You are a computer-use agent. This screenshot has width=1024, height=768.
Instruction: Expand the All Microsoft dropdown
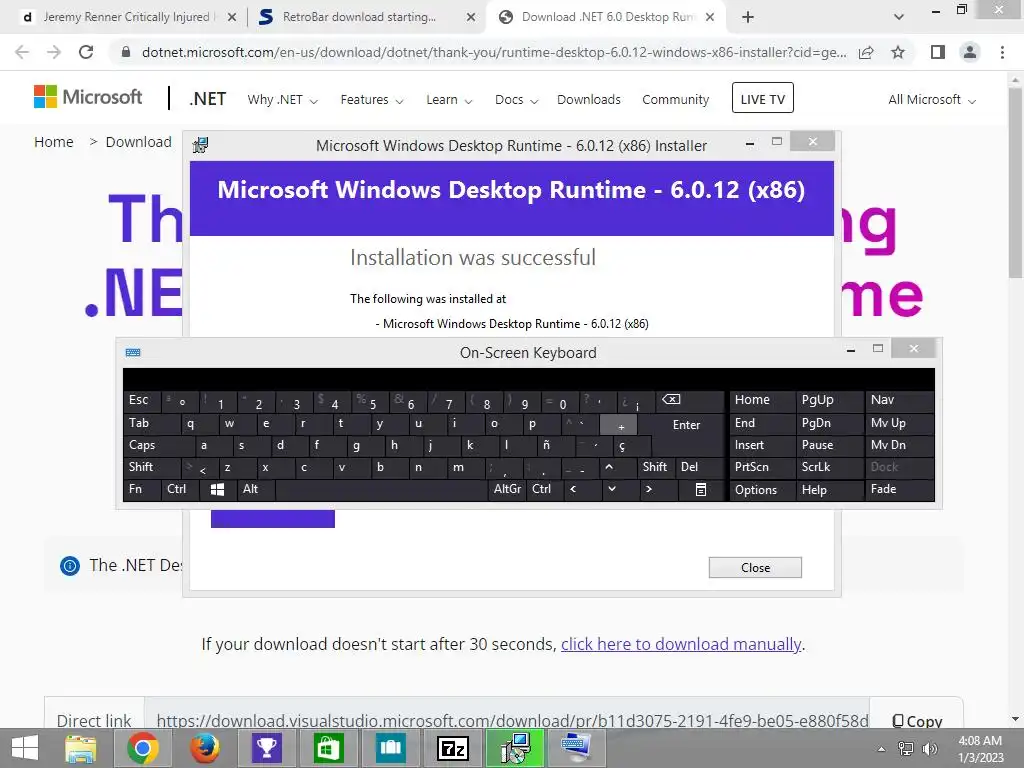[932, 100]
